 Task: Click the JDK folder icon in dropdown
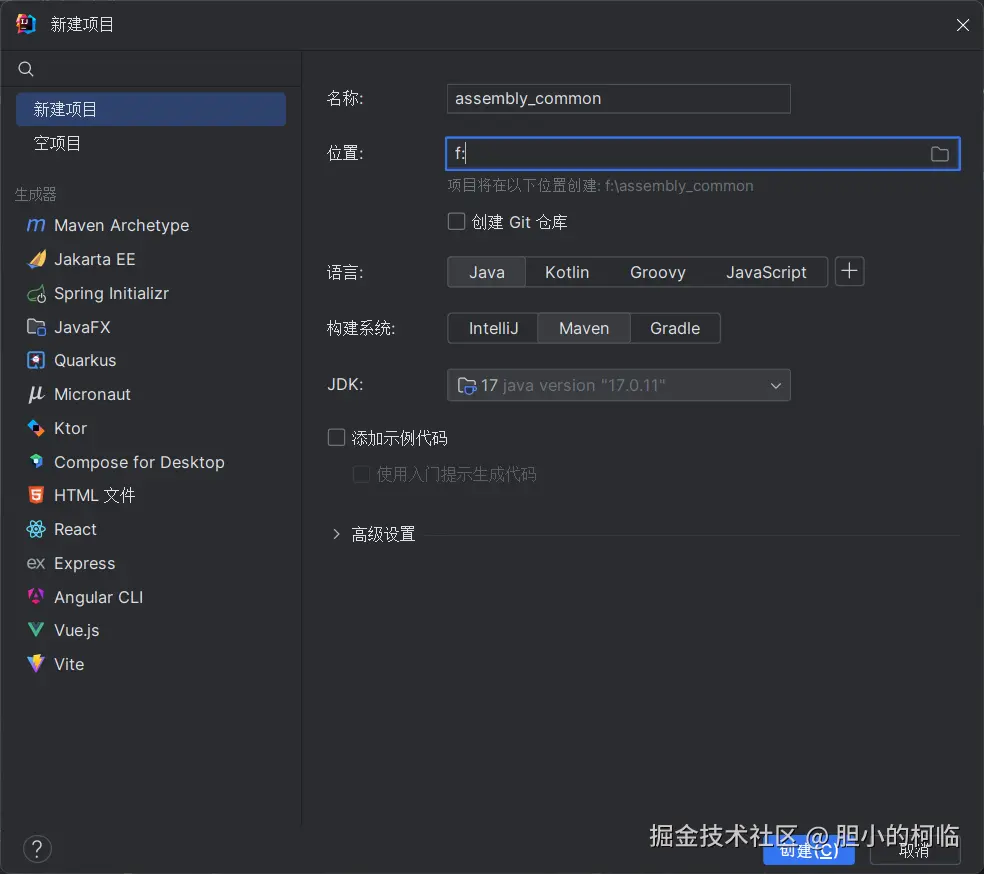point(467,385)
